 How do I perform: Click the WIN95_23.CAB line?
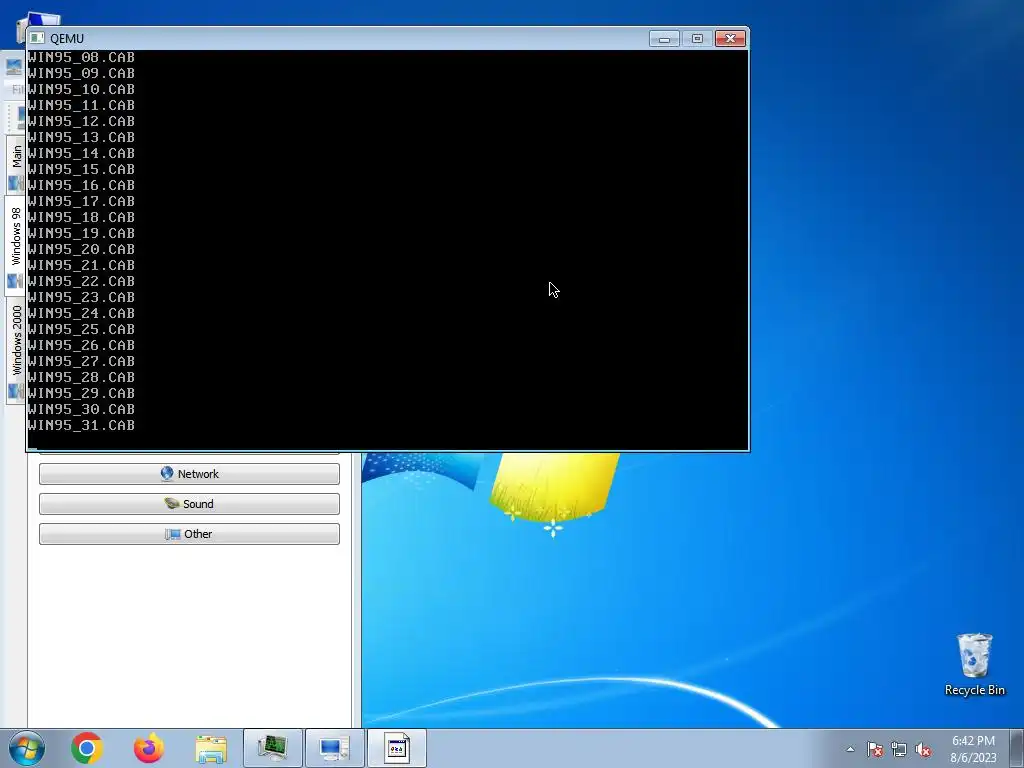tap(81, 297)
